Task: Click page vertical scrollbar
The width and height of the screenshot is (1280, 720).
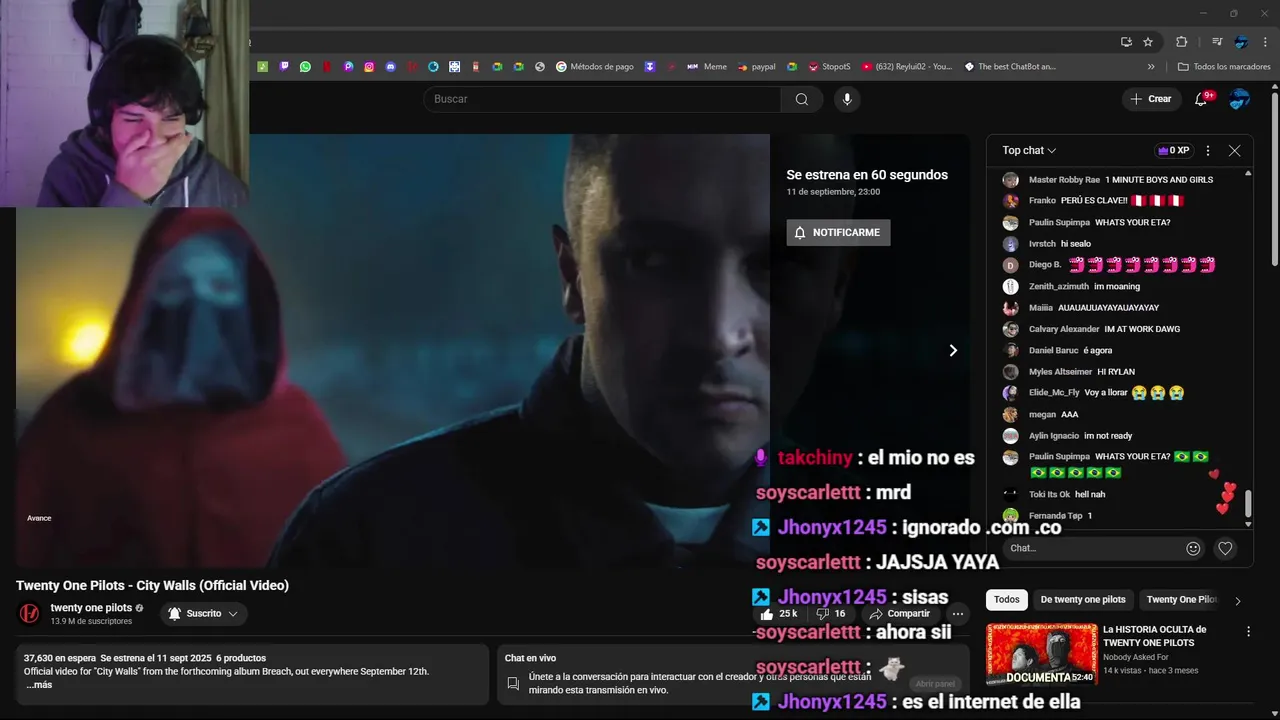Action: (1274, 180)
